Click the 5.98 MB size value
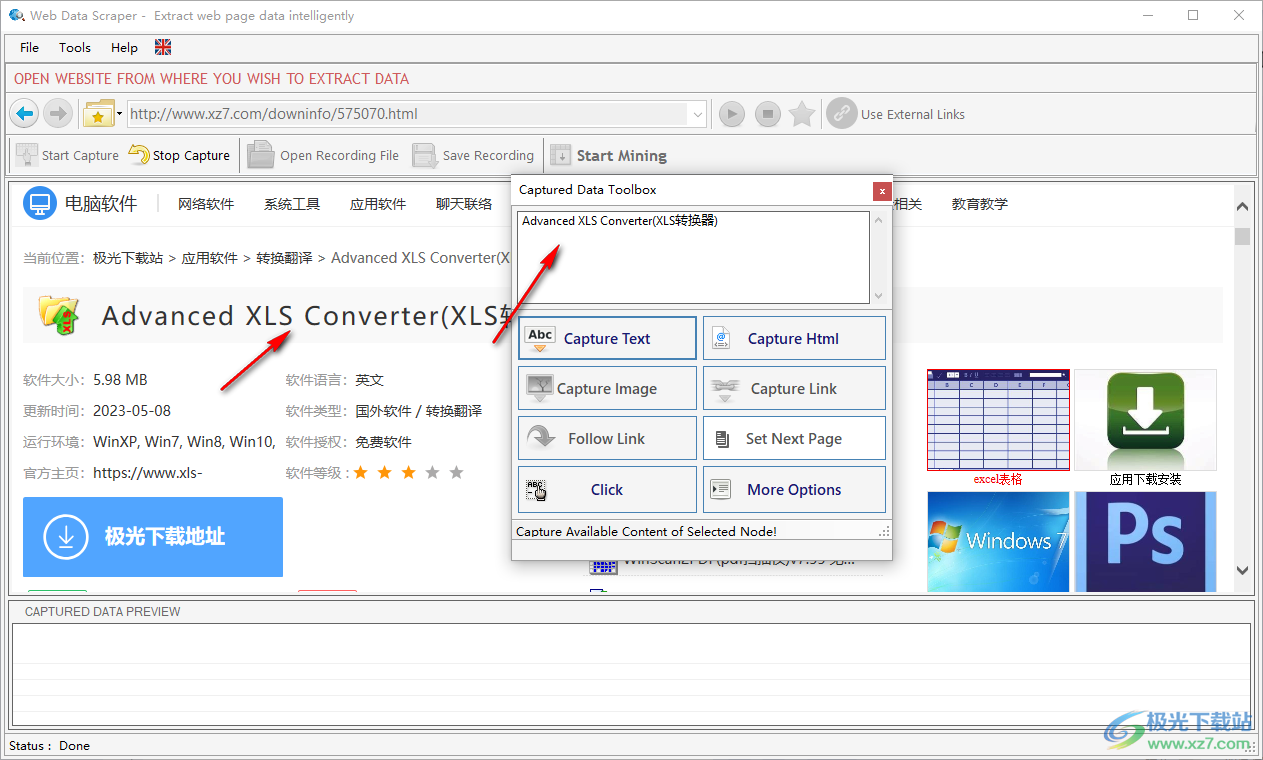 click(x=120, y=380)
